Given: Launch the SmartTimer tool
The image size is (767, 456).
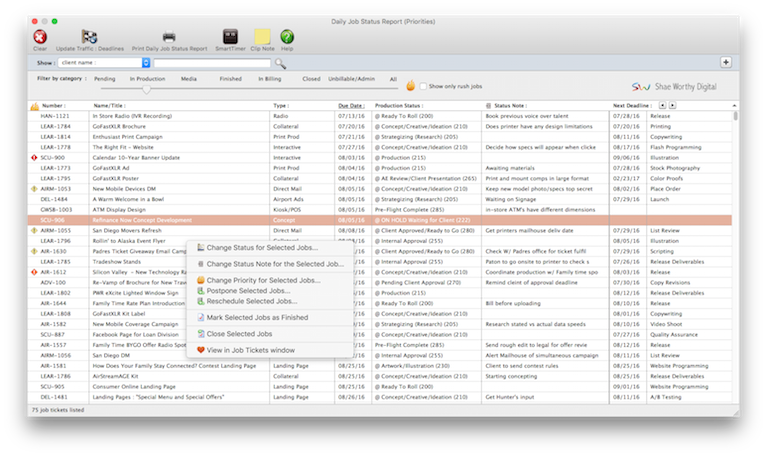Looking at the screenshot, I should tap(229, 36).
